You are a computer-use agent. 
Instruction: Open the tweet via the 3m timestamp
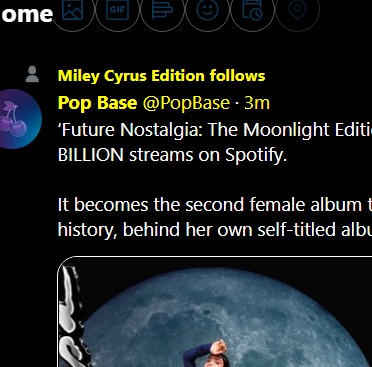coord(257,103)
